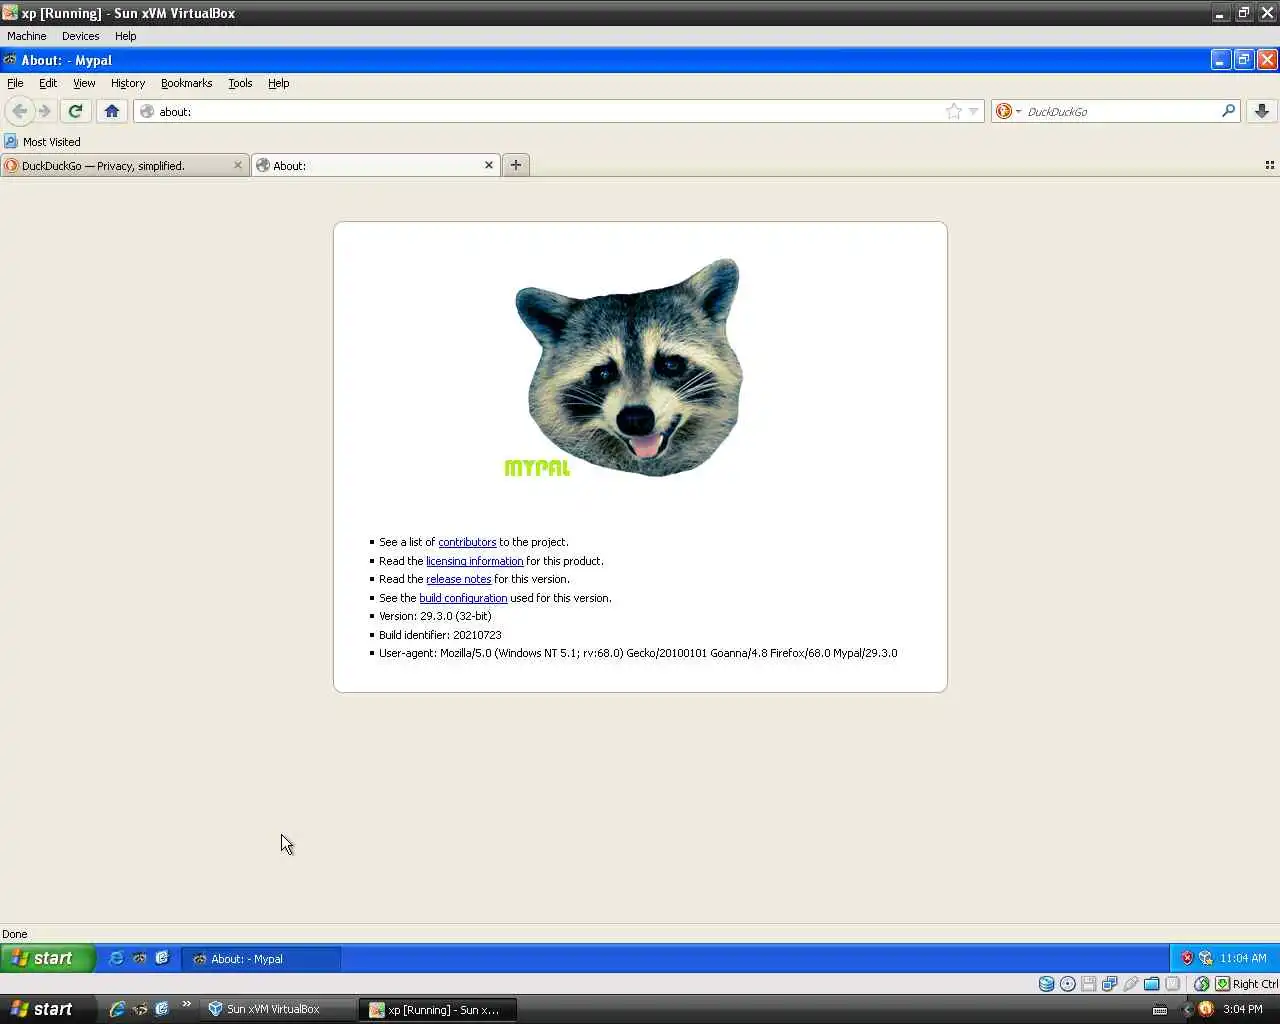The image size is (1280, 1024).
Task: Open the Downloads arrow button
Action: 1262,111
